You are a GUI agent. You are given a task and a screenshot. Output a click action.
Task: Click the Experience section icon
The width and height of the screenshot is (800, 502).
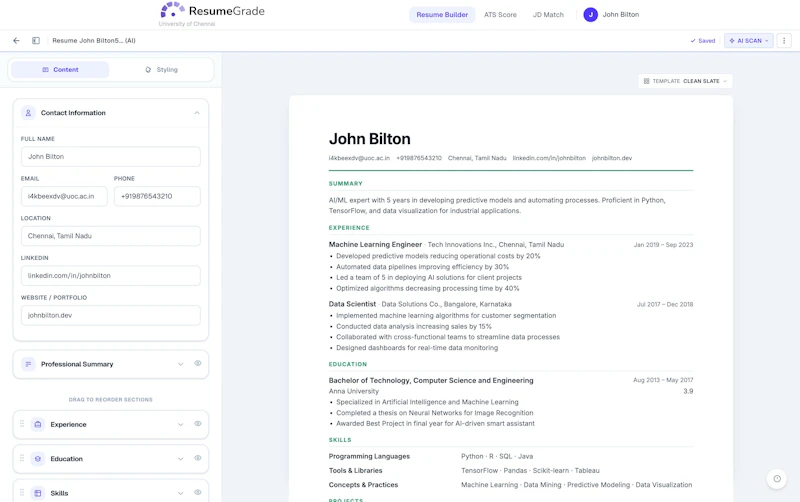click(38, 424)
